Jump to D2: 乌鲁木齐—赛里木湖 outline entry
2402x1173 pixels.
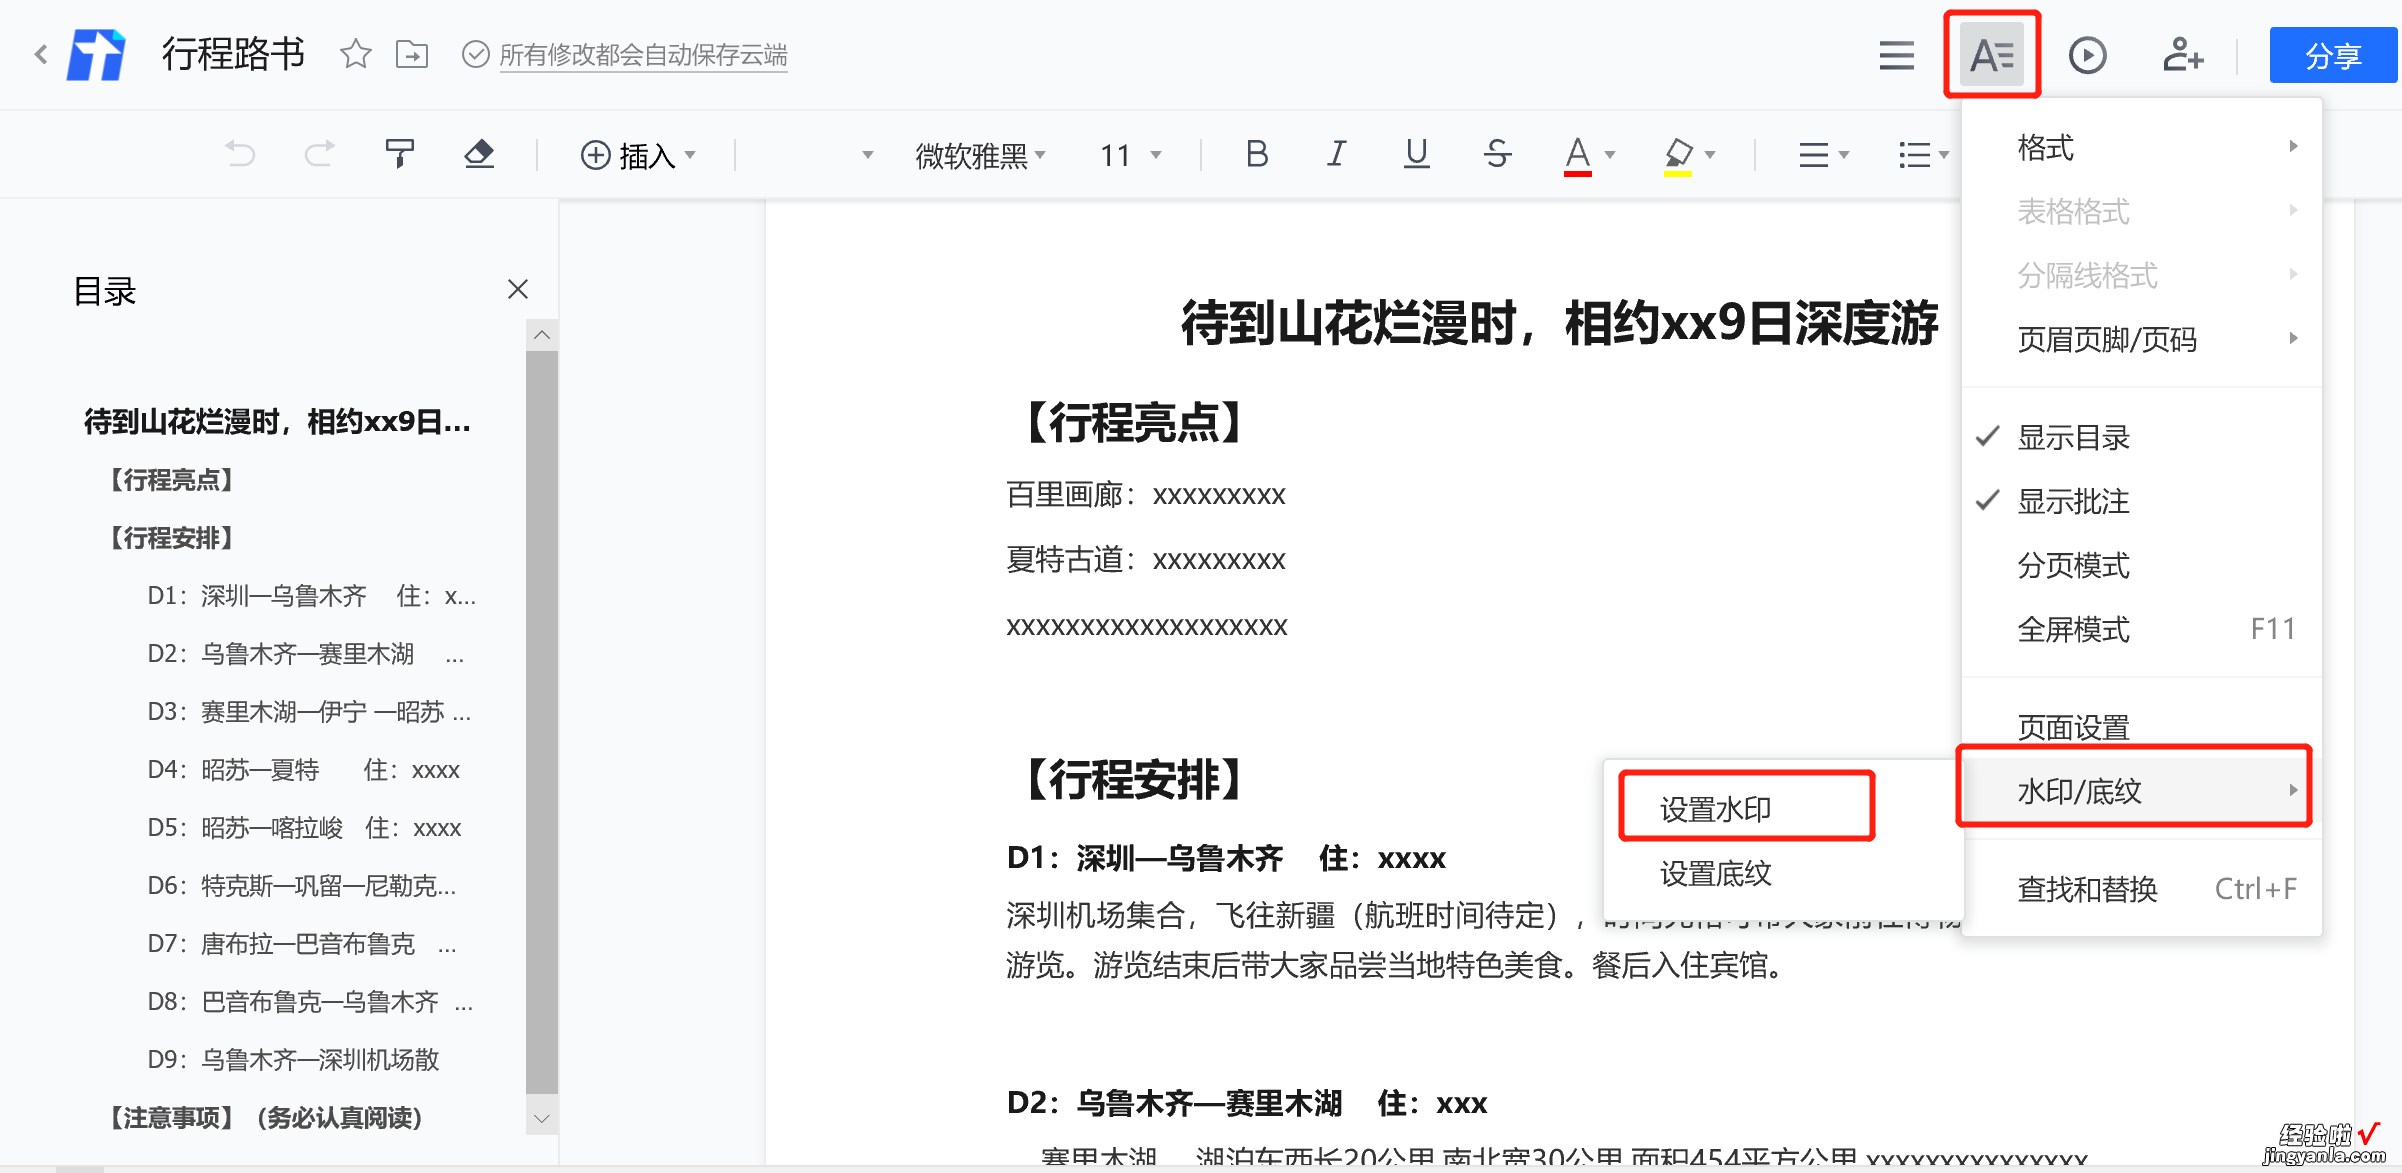point(306,654)
